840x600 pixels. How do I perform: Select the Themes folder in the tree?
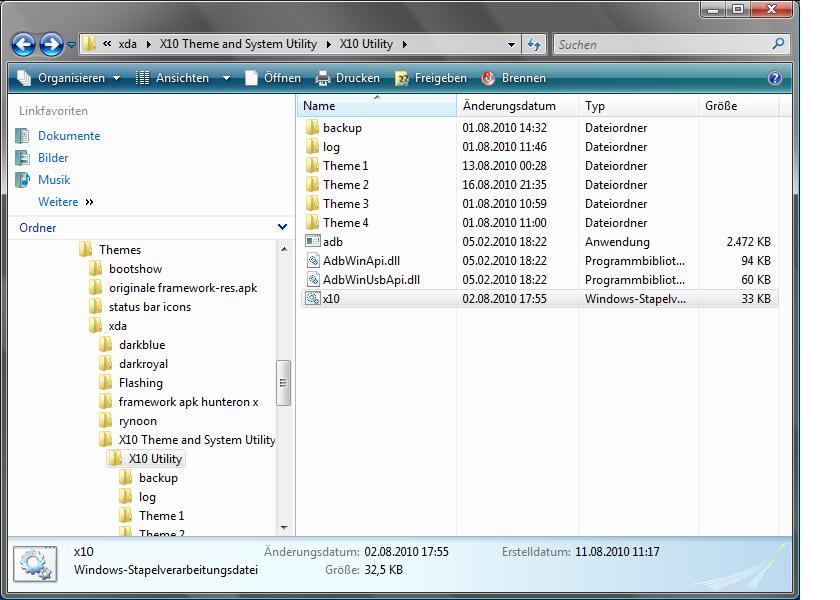119,250
